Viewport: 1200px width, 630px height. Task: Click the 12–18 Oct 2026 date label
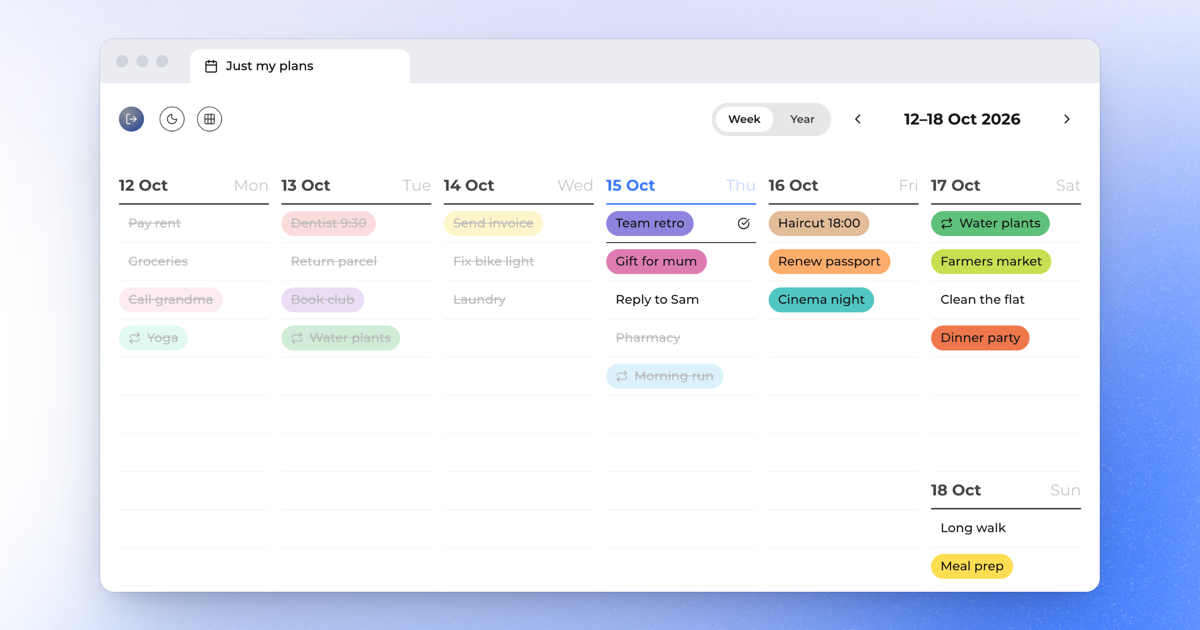[x=962, y=119]
